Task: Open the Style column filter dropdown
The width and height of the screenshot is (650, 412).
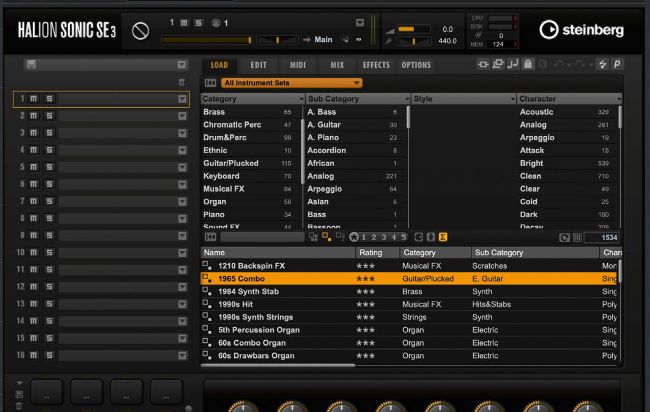Action: 513,99
